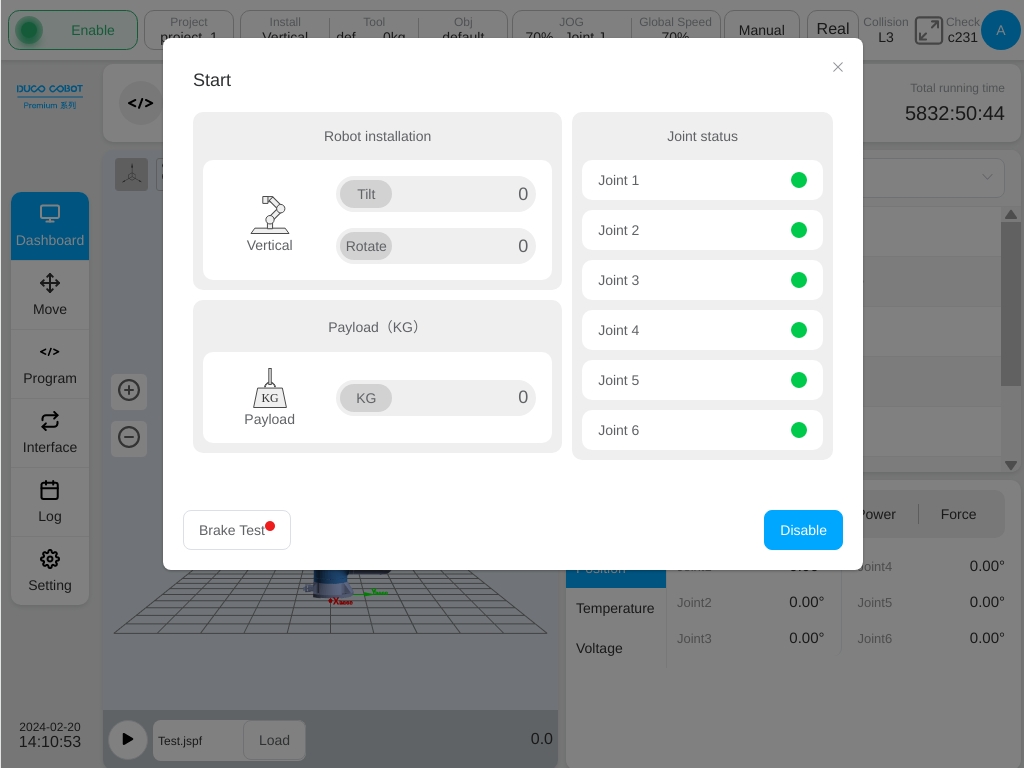
Task: Open the Move panel in sidebar
Action: (x=50, y=295)
